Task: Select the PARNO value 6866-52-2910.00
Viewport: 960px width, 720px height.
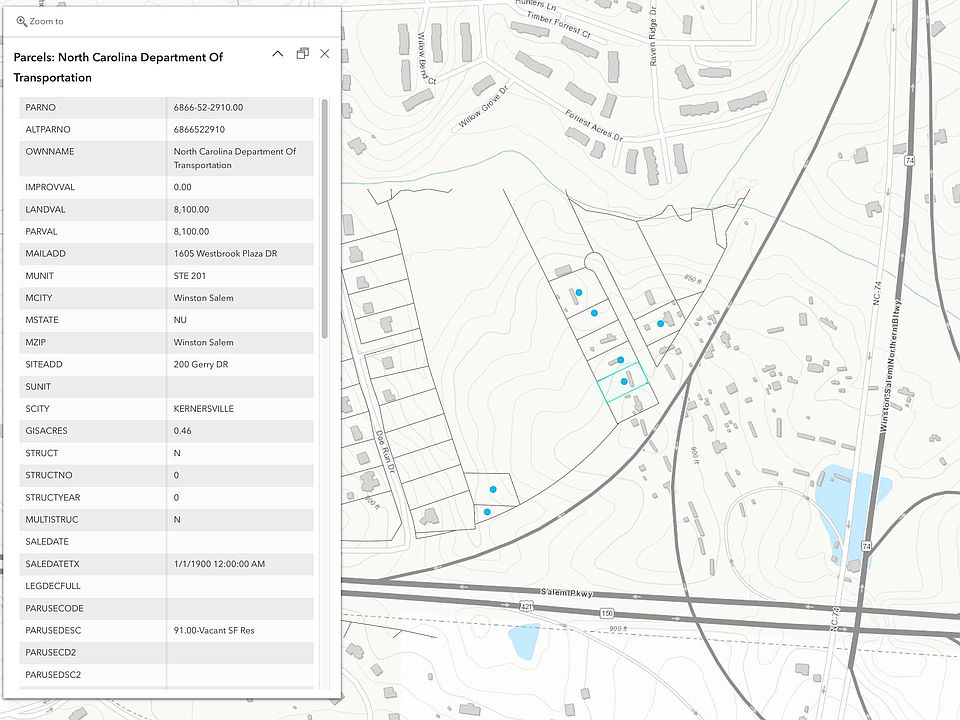Action: click(208, 107)
